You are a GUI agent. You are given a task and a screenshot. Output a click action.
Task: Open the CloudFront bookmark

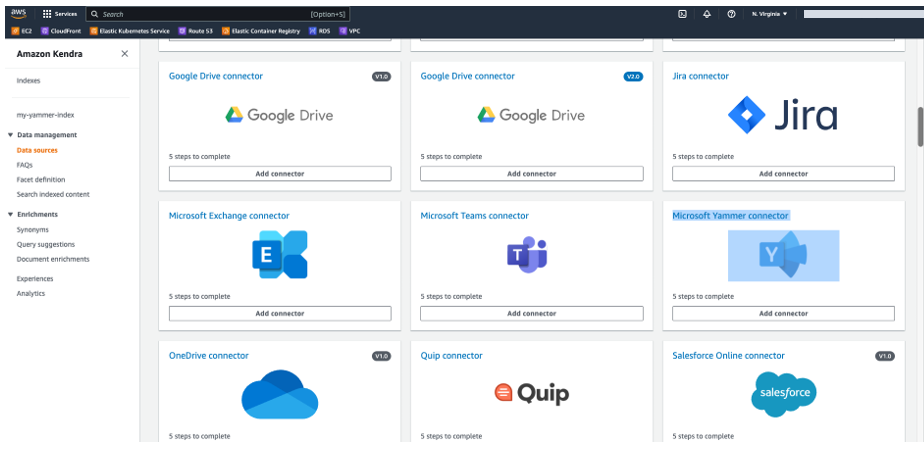pos(61,31)
